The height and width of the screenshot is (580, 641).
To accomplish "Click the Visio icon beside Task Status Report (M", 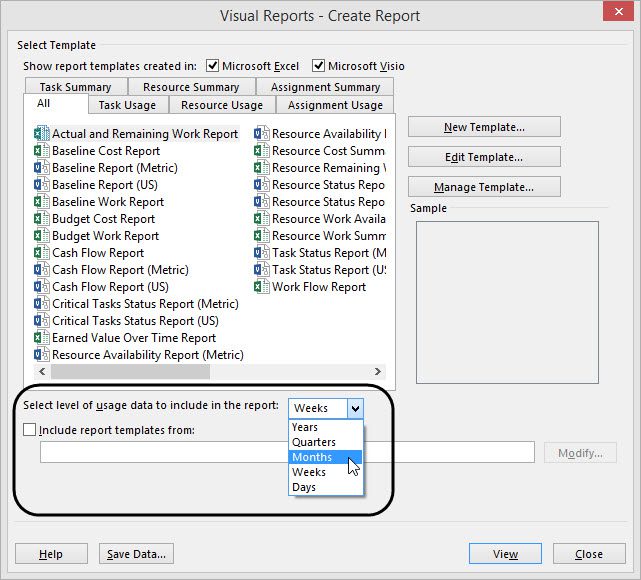I will (x=262, y=253).
